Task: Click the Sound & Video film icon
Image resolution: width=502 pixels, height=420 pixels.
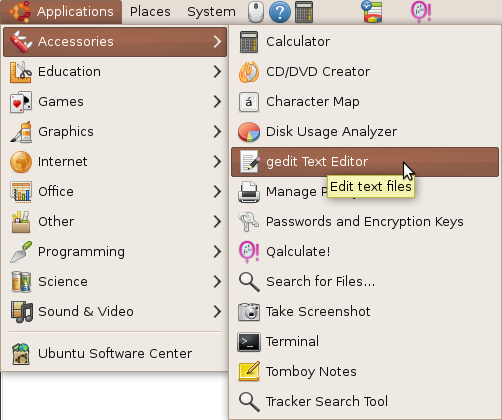Action: (x=21, y=312)
